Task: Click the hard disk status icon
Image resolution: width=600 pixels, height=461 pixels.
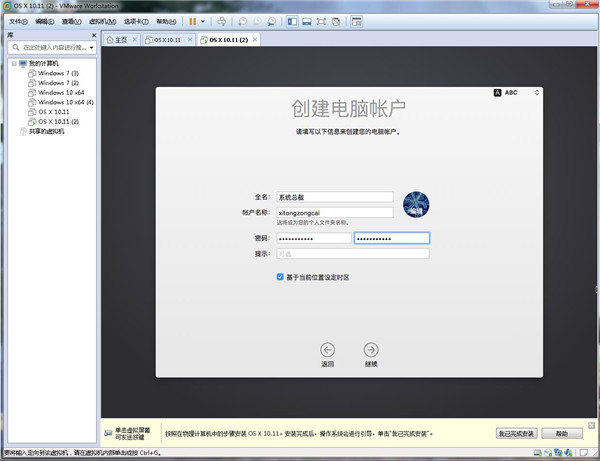Action: click(x=538, y=453)
